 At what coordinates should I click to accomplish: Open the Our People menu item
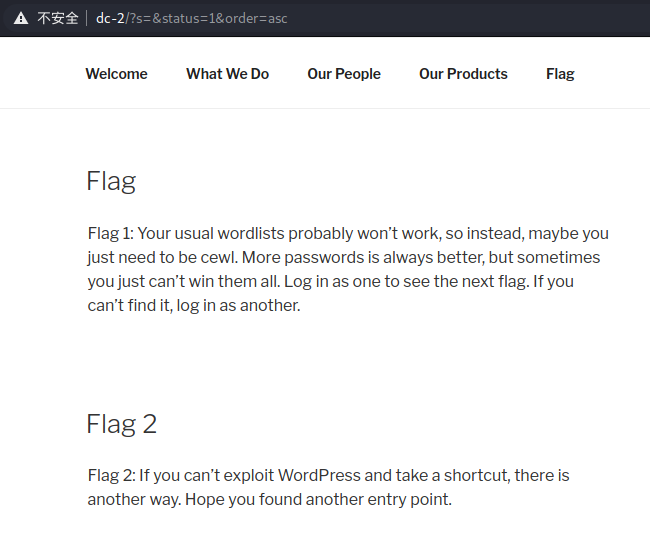344,74
